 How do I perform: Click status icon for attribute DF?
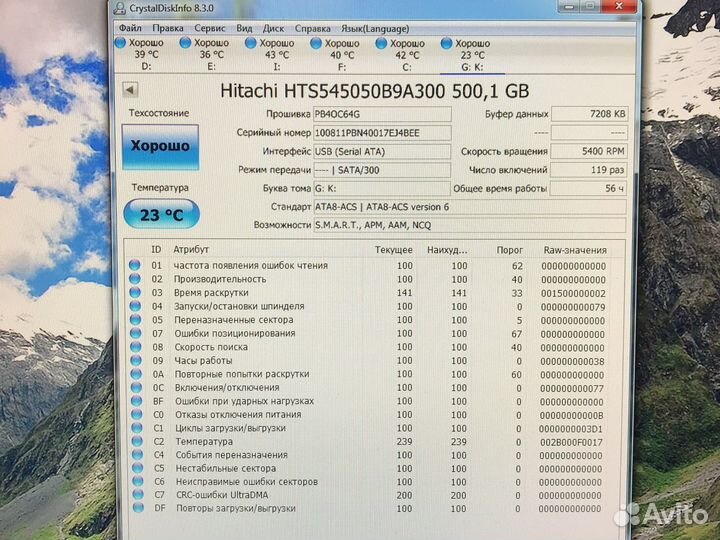point(139,508)
